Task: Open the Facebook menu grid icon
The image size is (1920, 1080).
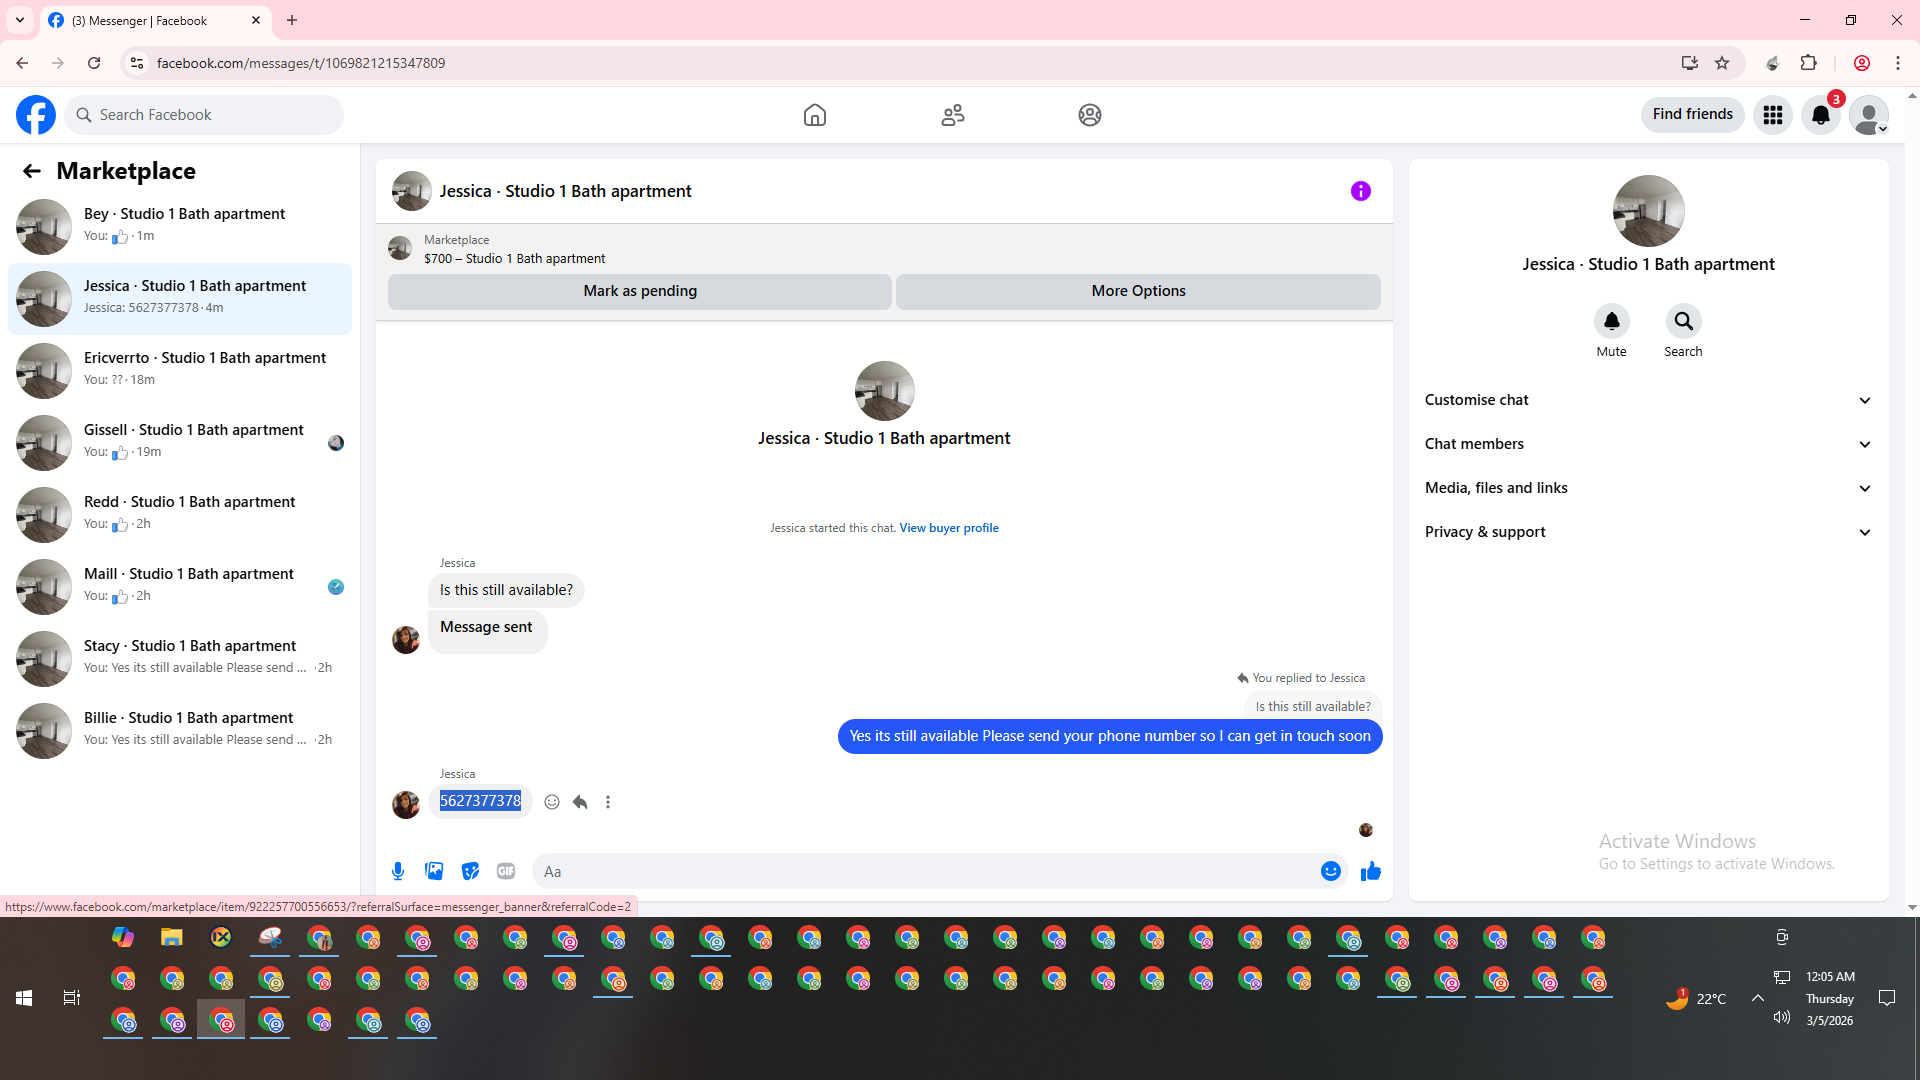Action: 1773,115
